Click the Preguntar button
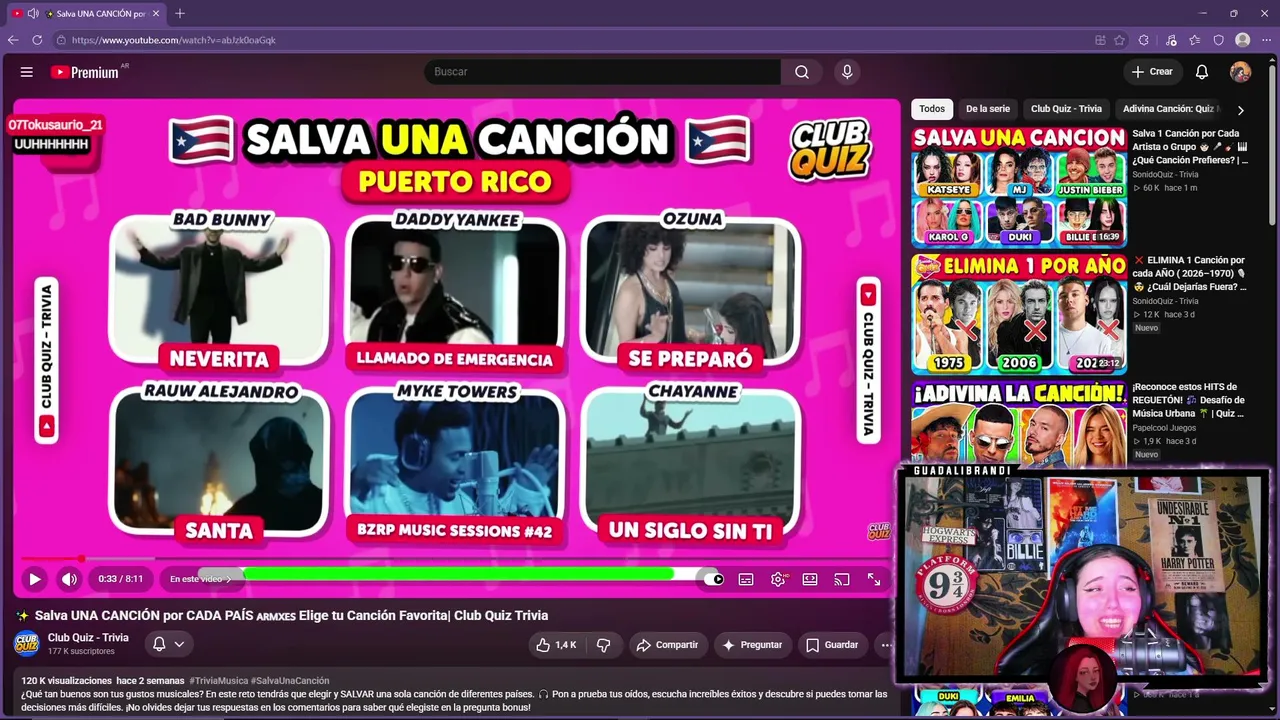 coord(752,645)
